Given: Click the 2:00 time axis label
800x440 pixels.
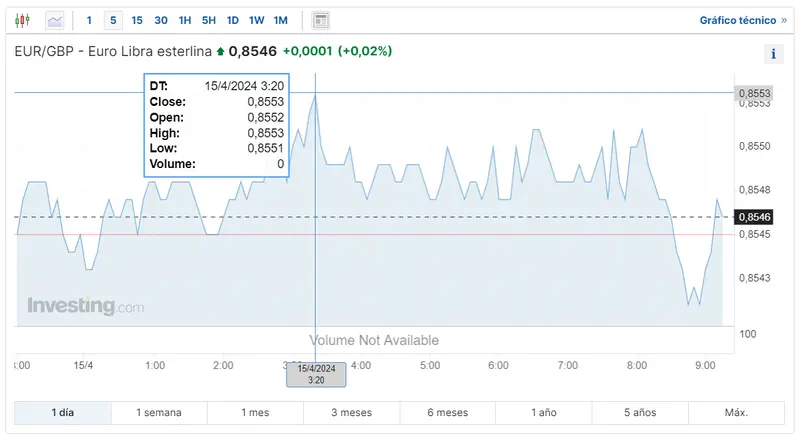Looking at the screenshot, I should point(223,365).
